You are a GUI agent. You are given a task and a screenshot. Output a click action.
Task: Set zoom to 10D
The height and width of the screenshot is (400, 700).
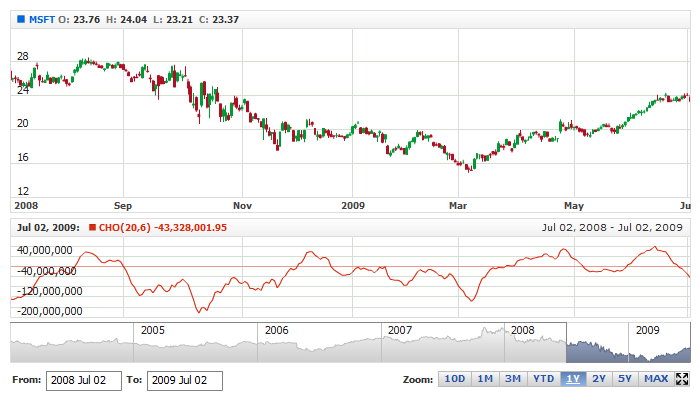point(454,379)
